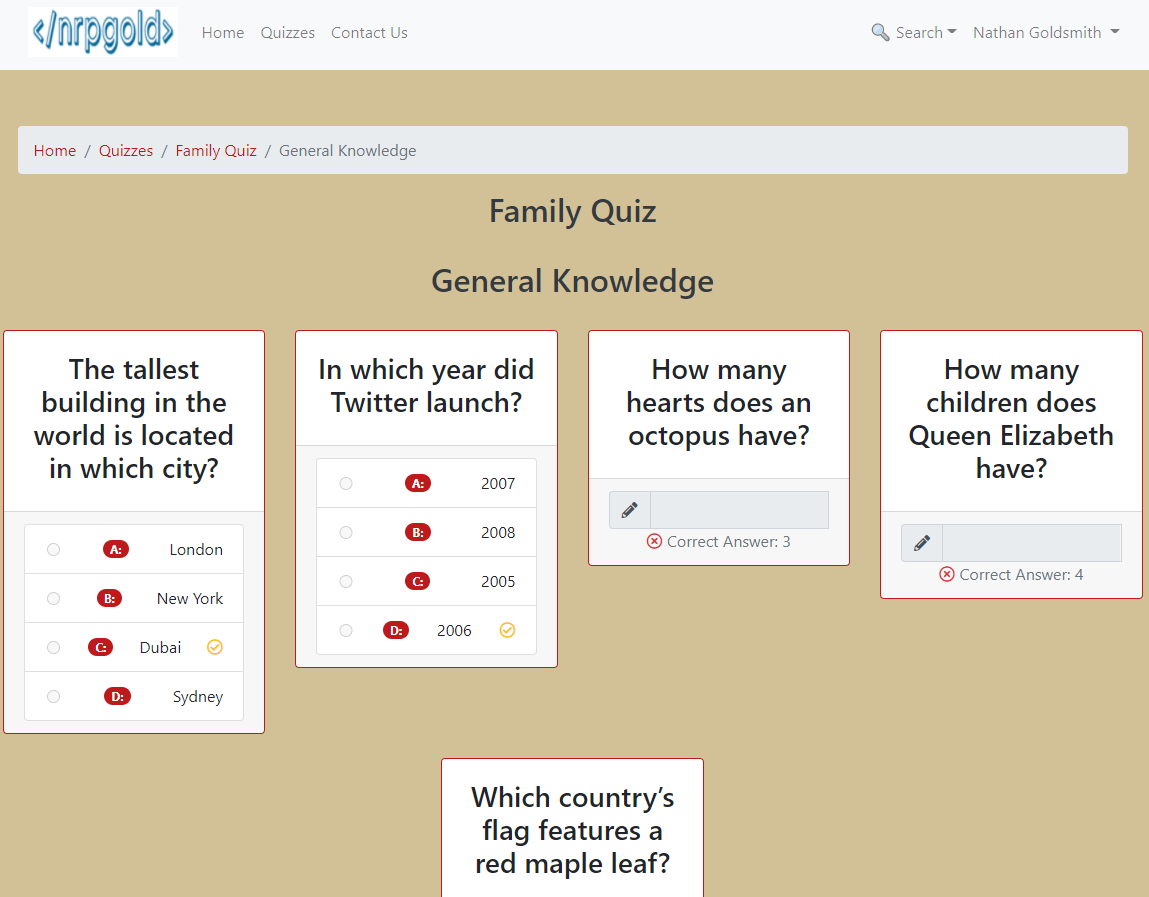Click the Sydney answer label
Screen dimensions: 1149x897
[198, 697]
